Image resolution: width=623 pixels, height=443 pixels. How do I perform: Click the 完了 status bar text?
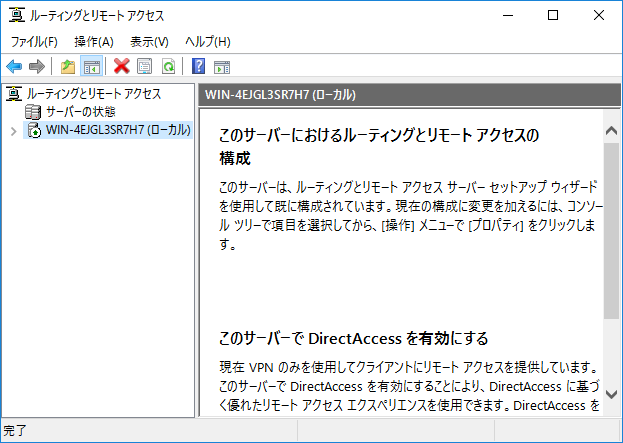click(x=15, y=430)
